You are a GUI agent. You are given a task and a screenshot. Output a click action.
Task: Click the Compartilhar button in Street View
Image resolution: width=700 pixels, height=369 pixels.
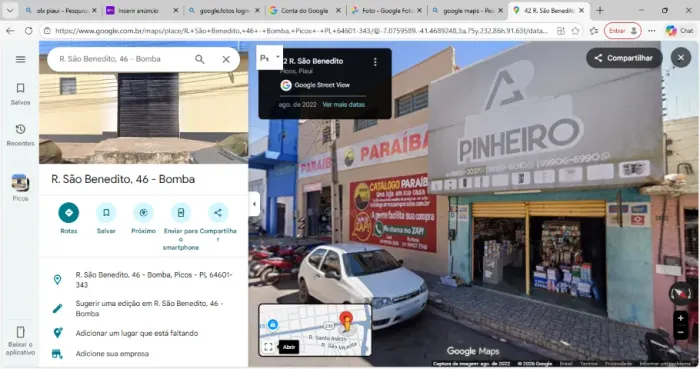click(x=624, y=58)
